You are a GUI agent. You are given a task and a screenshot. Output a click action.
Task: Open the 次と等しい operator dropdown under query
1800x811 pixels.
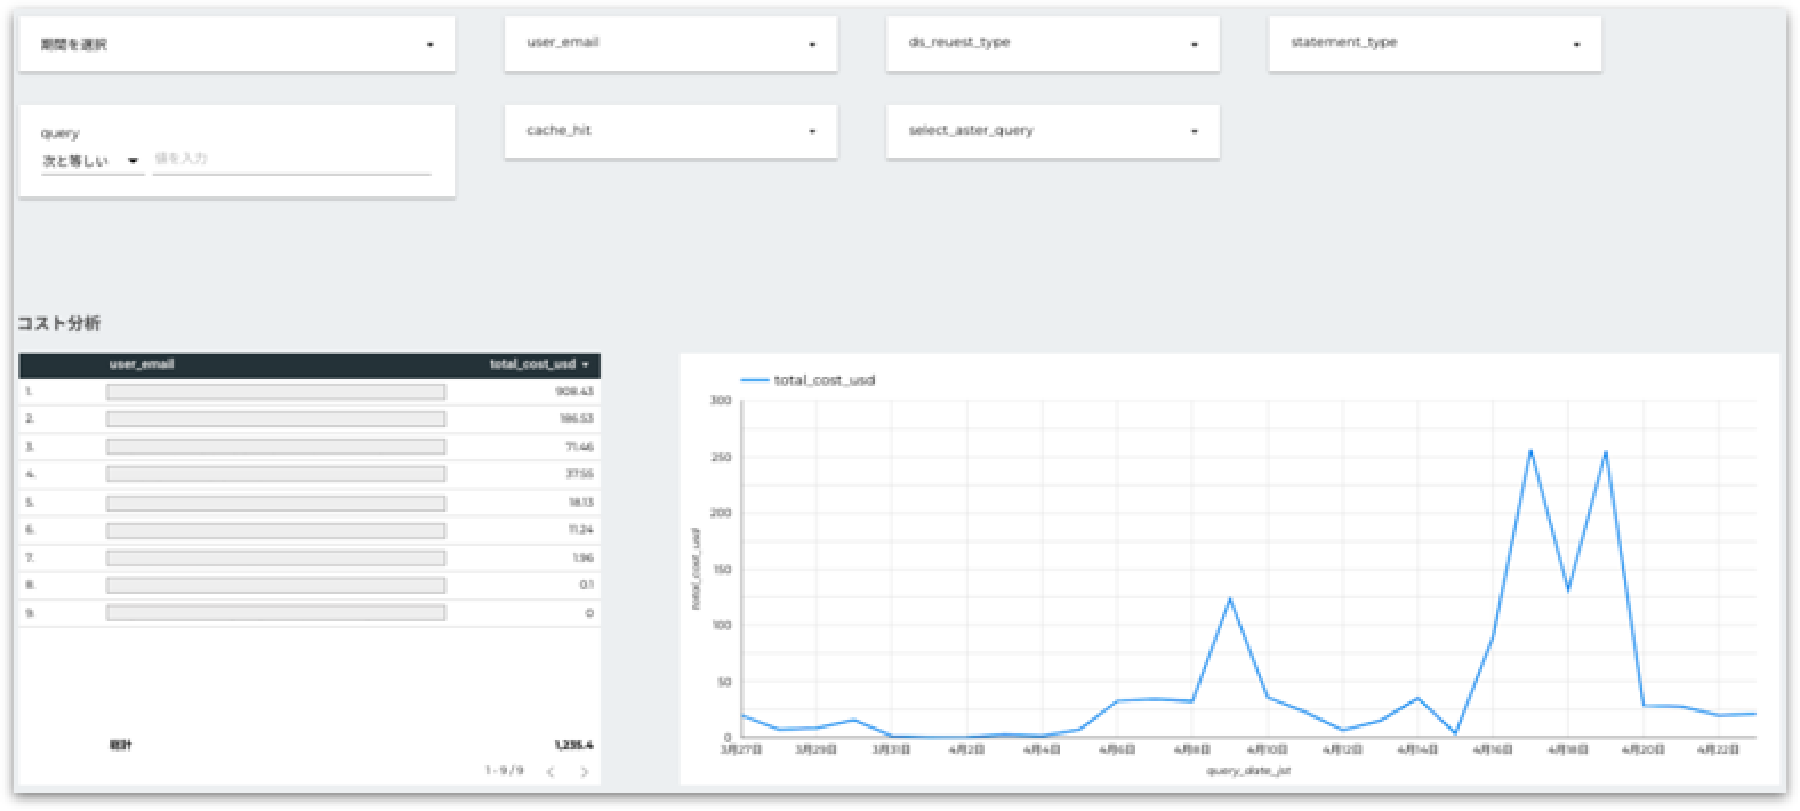click(x=92, y=161)
